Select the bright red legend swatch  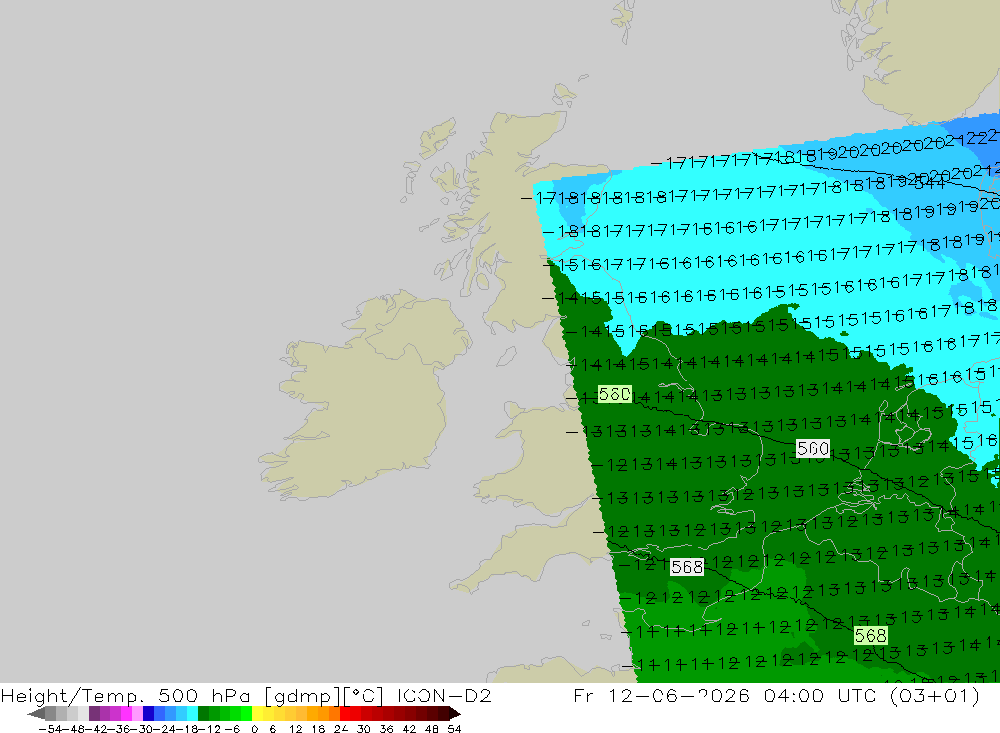(x=345, y=714)
